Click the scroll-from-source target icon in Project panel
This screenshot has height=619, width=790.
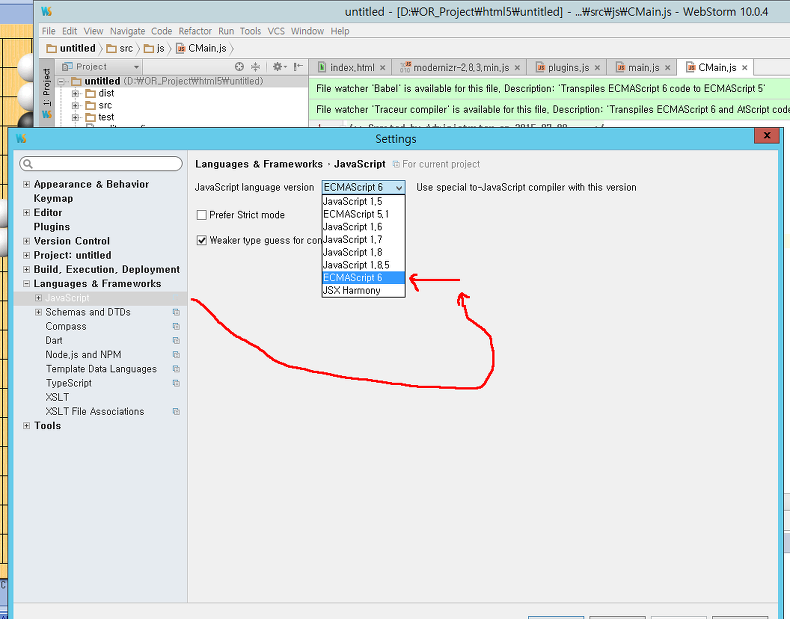pyautogui.click(x=239, y=66)
